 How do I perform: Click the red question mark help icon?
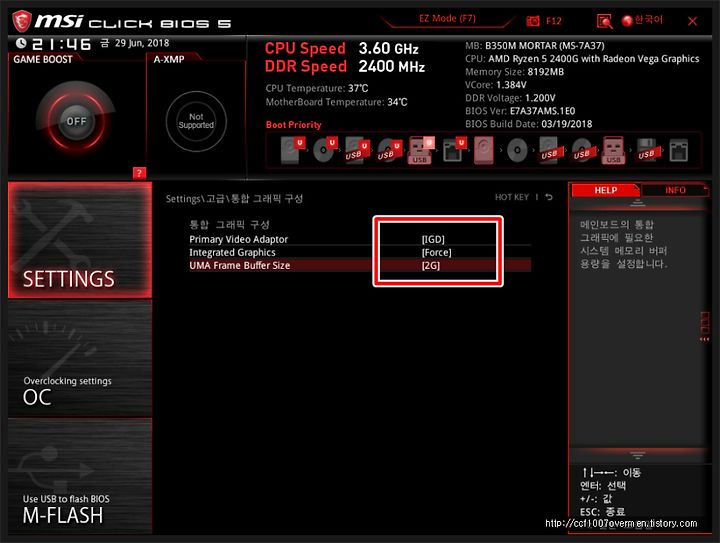click(139, 173)
